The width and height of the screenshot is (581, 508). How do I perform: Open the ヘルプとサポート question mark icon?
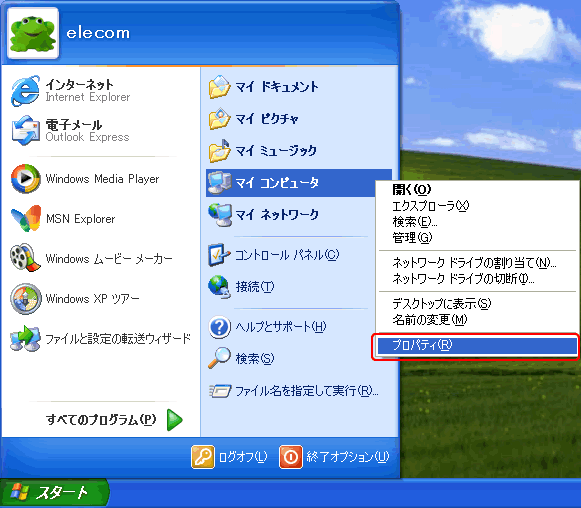[x=219, y=327]
